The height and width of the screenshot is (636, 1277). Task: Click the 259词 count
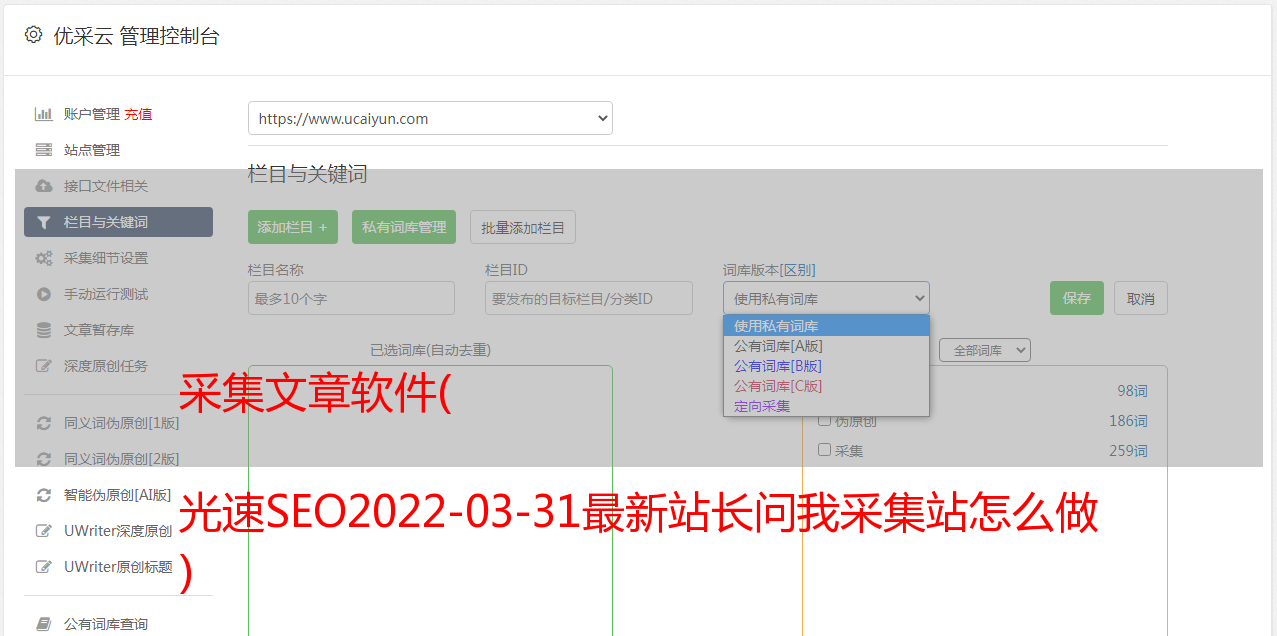(x=1128, y=451)
